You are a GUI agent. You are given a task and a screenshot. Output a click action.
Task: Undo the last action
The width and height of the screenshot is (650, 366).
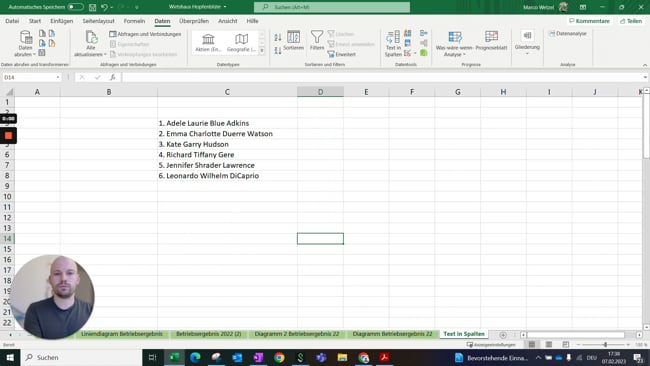pyautogui.click(x=104, y=7)
